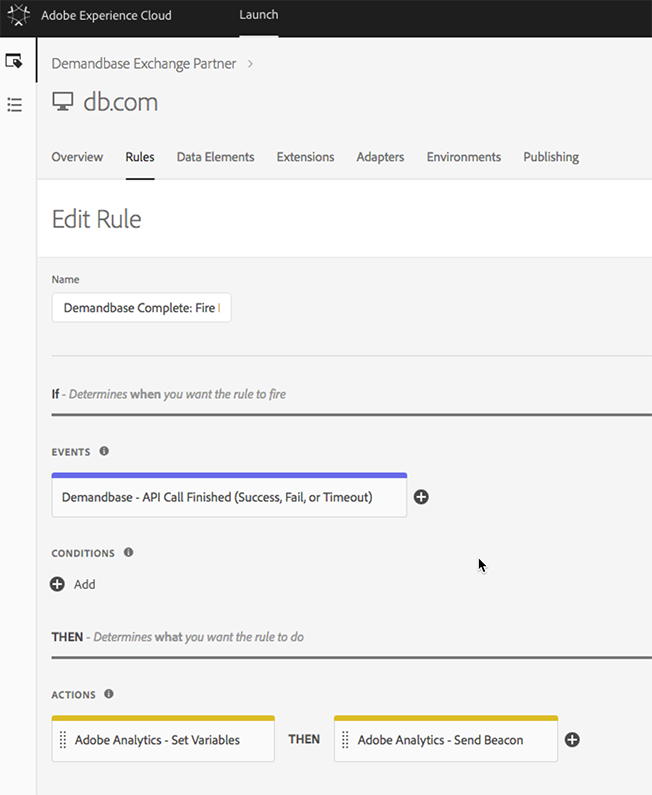Viewport: 652px width, 795px height.
Task: Open the tag properties sidebar icon
Action: pos(14,61)
